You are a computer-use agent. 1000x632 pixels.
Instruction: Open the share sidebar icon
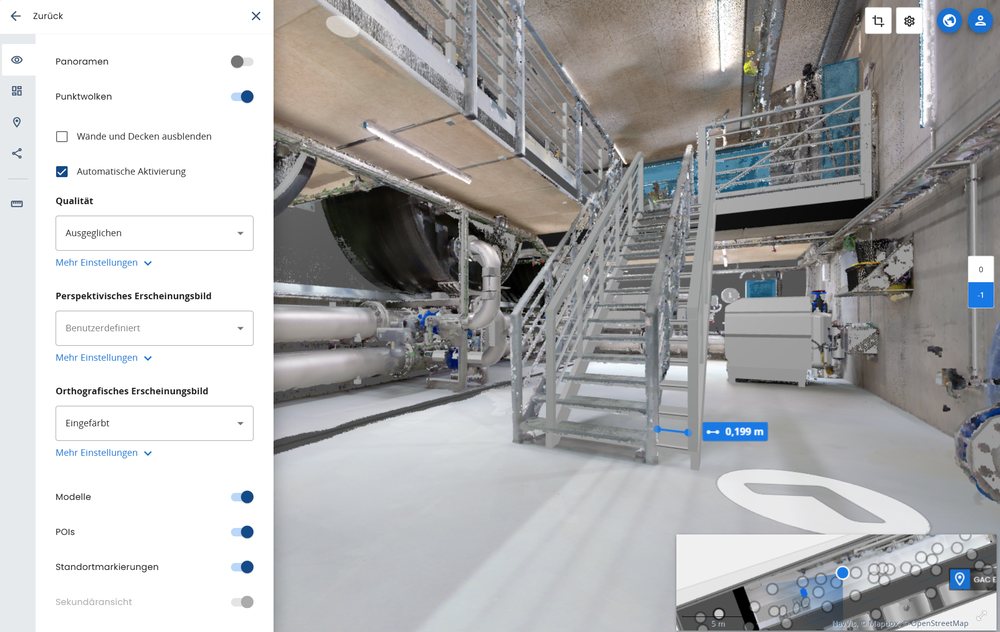tap(17, 154)
